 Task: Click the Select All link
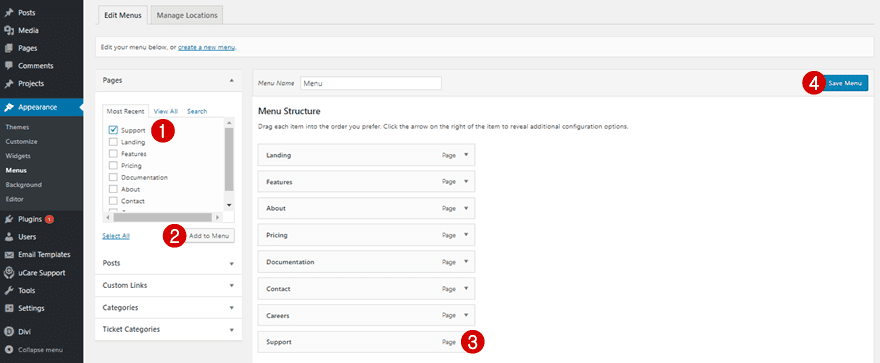(116, 236)
